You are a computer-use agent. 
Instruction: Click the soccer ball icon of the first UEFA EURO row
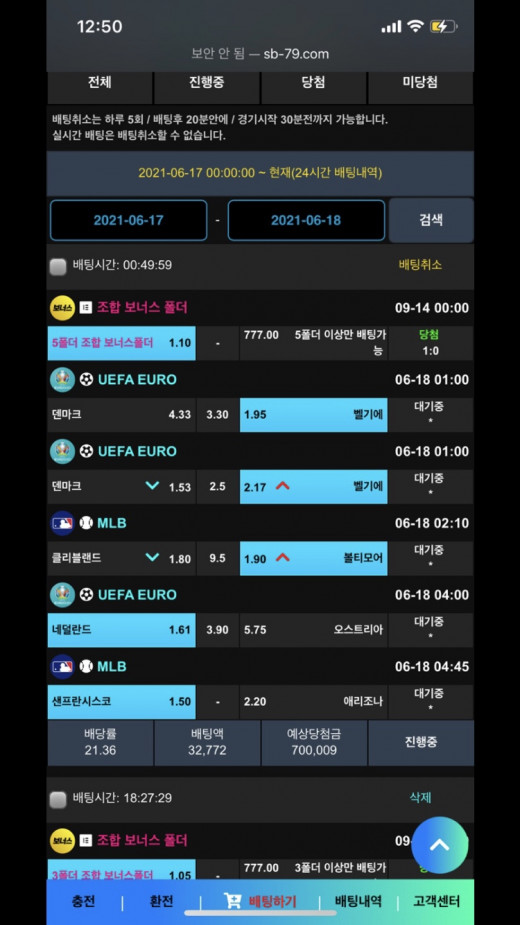[86, 380]
